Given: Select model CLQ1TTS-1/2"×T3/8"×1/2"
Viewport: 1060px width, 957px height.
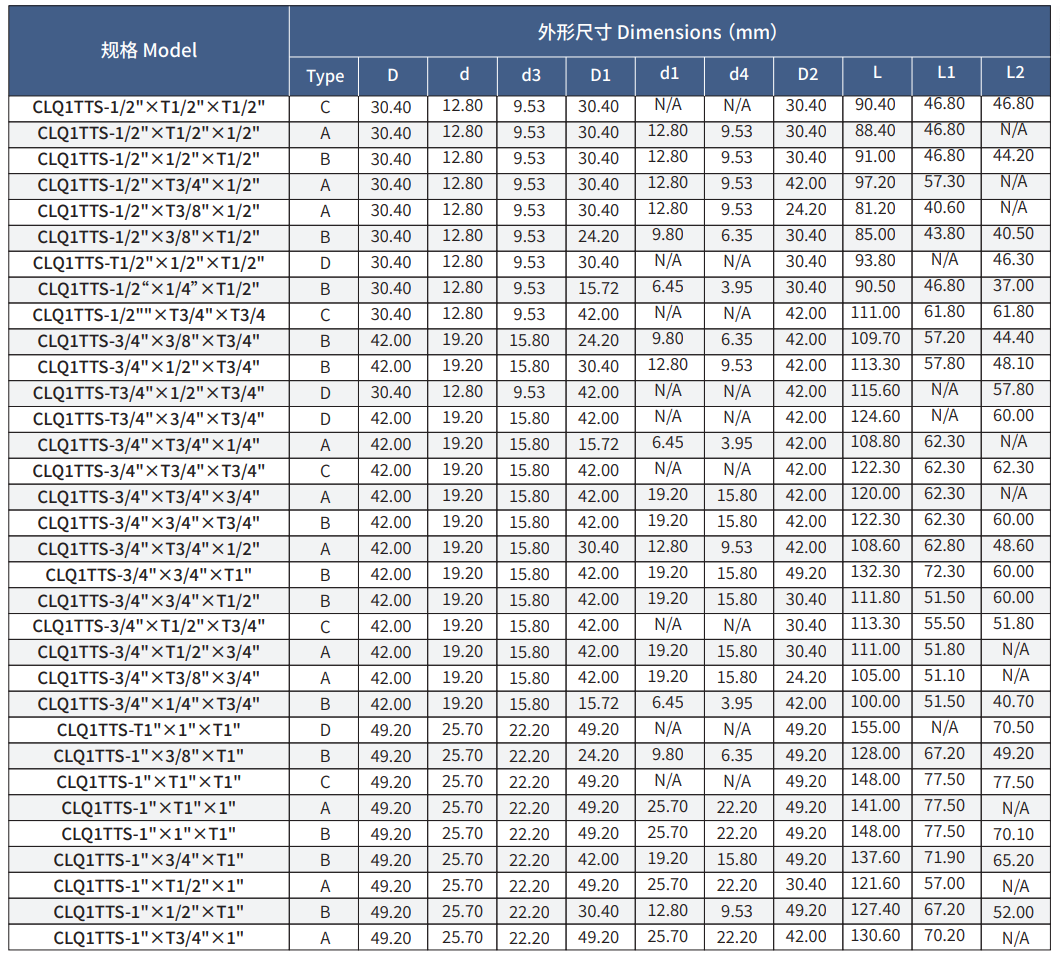Looking at the screenshot, I should pos(149,212).
